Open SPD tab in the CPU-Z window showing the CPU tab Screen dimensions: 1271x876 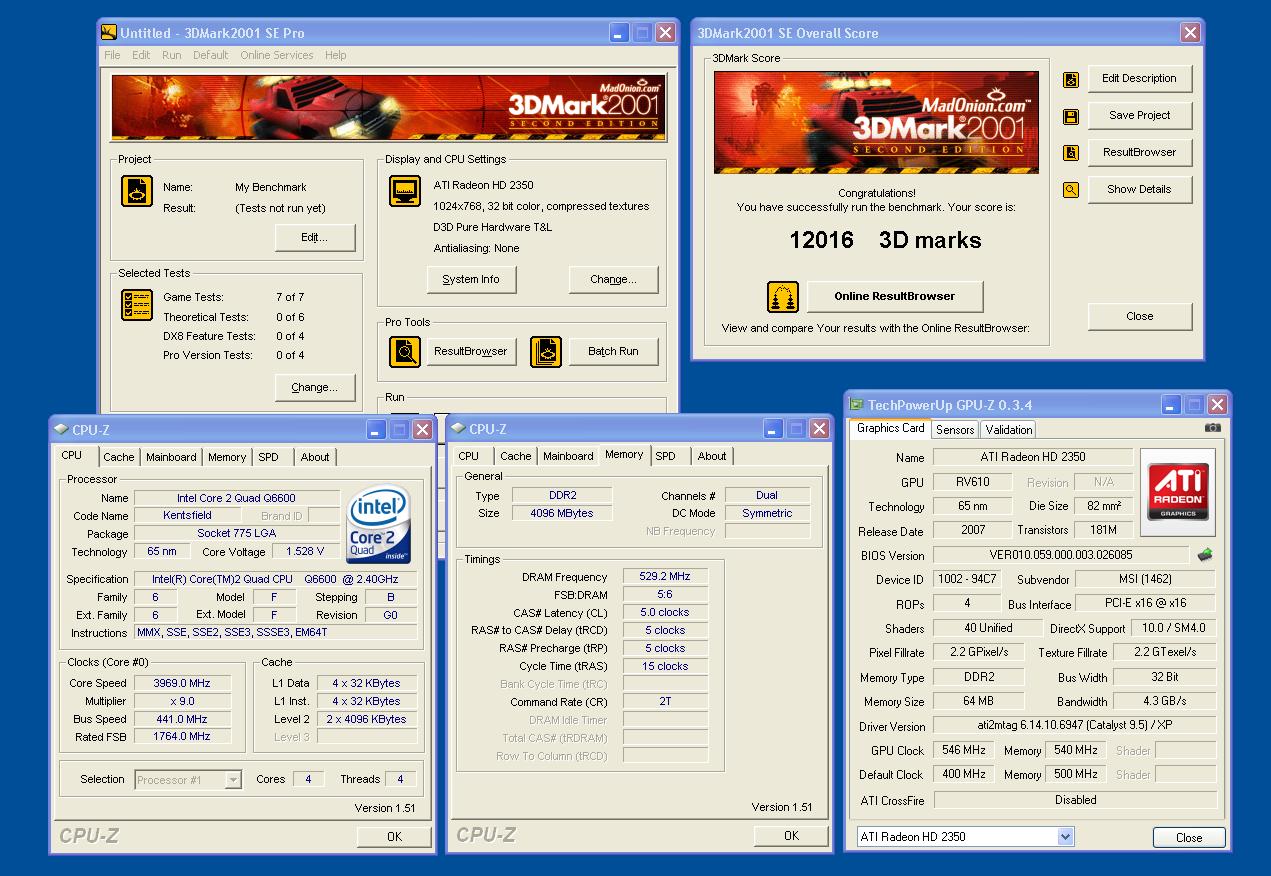pyautogui.click(x=268, y=457)
